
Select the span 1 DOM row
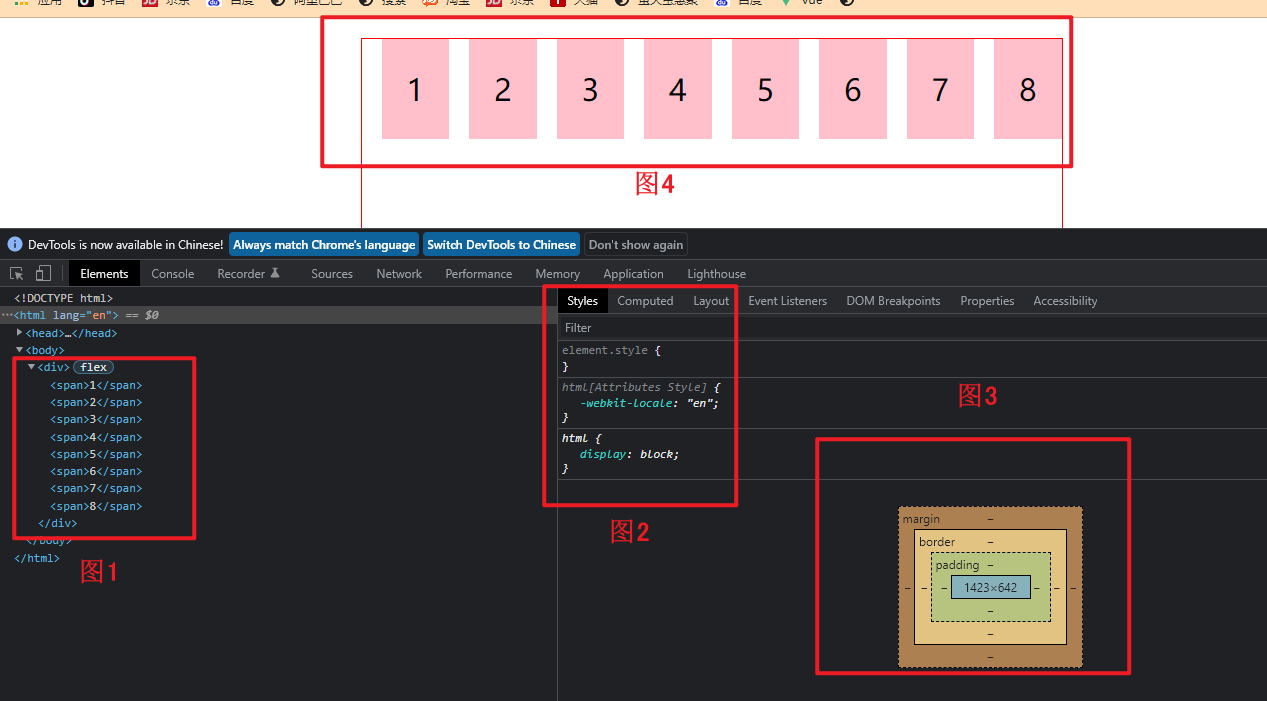(x=96, y=385)
